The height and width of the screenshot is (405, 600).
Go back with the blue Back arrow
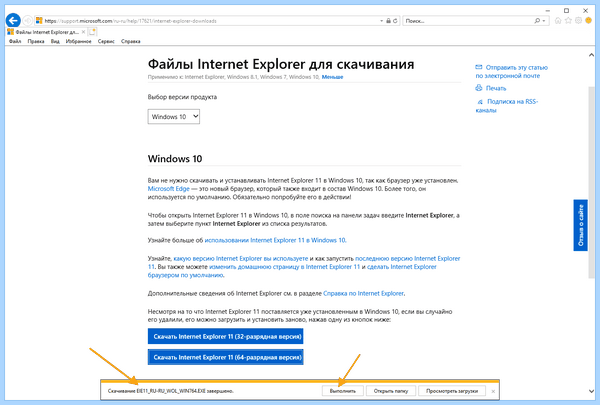point(13,20)
